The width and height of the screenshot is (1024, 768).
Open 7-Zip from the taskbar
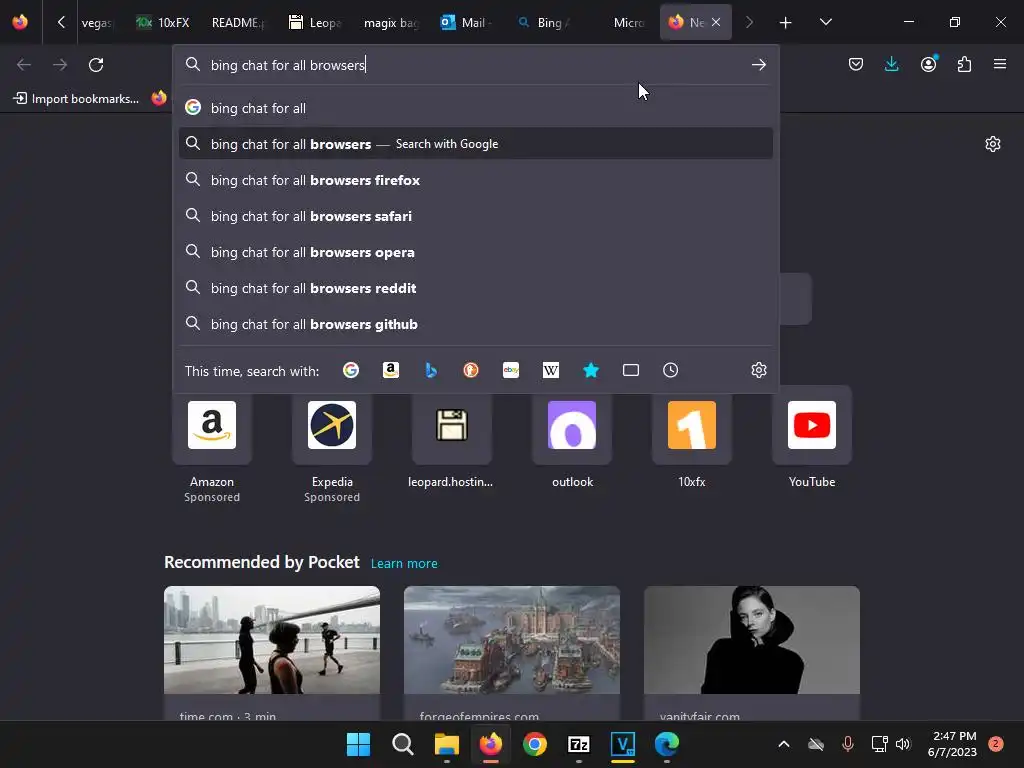pos(579,744)
